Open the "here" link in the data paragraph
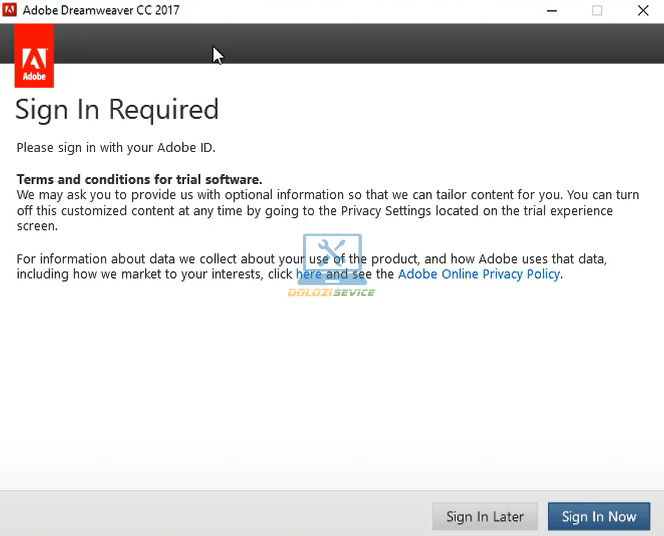 pyautogui.click(x=309, y=274)
